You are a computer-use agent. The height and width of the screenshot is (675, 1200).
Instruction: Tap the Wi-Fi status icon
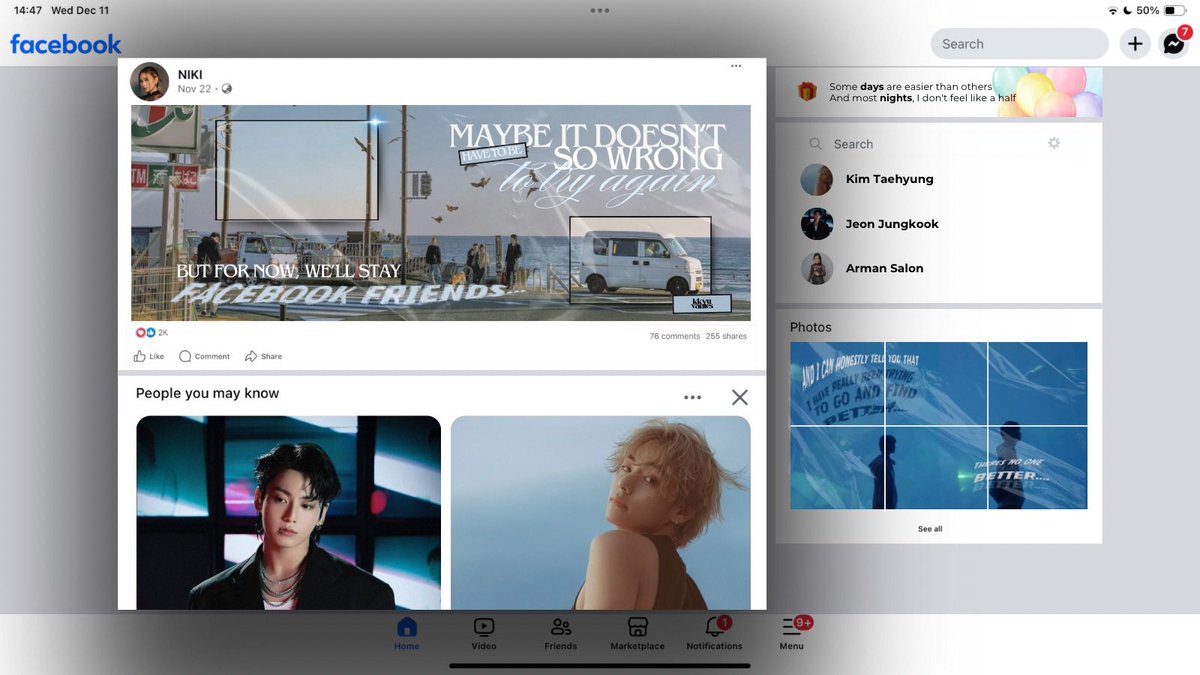click(x=1113, y=10)
